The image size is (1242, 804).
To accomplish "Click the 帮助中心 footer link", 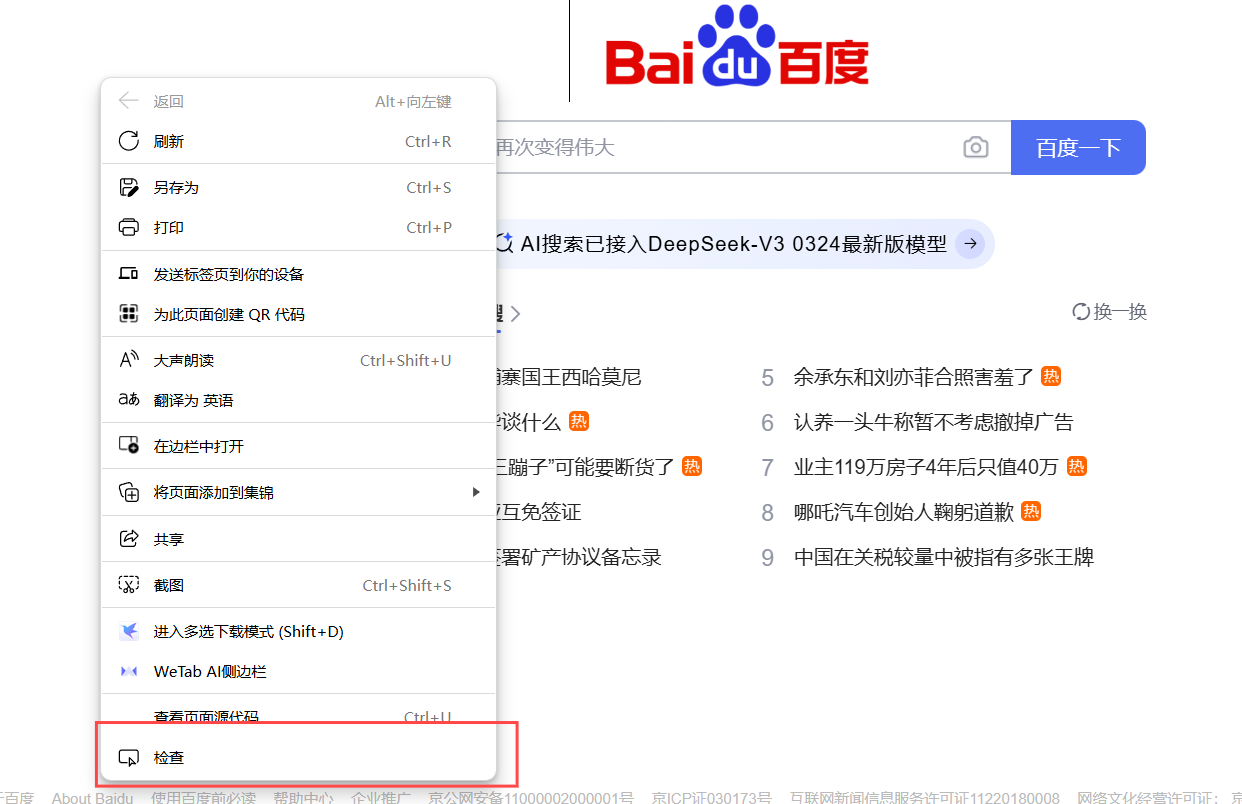I will point(303,798).
